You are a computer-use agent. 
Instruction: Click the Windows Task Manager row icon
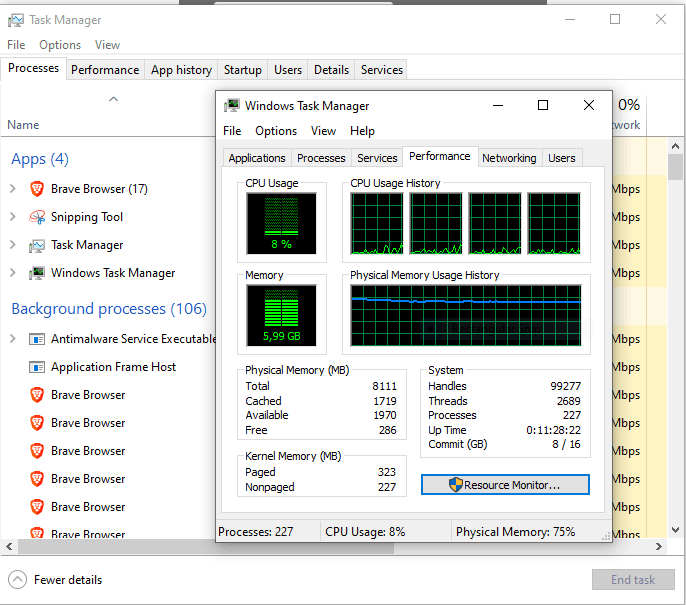coord(37,273)
